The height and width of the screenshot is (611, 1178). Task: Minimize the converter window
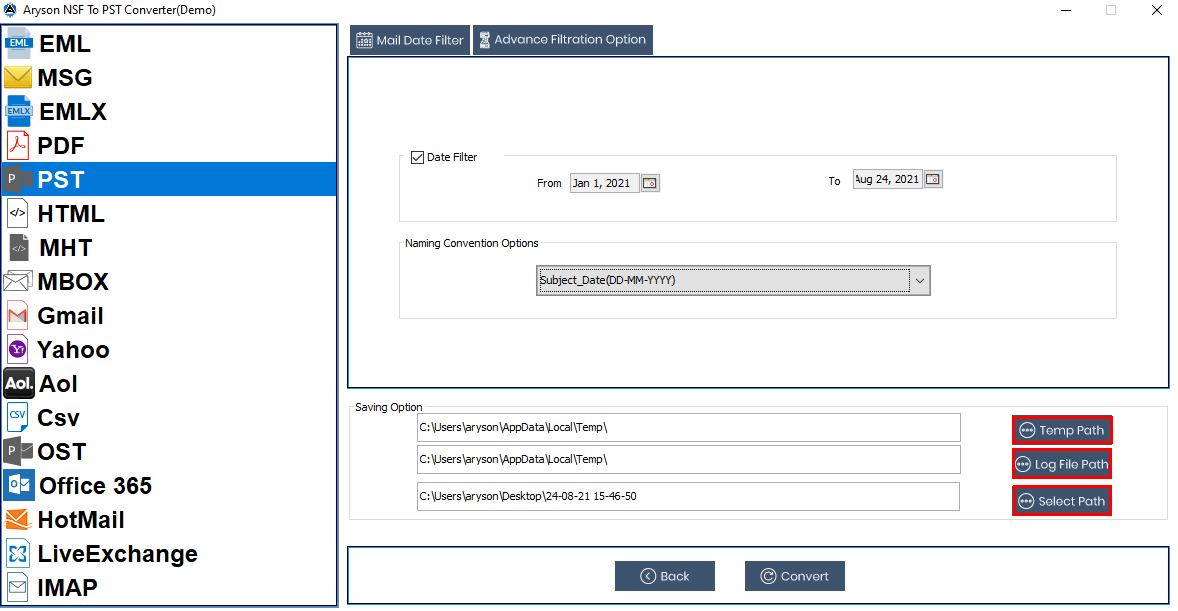tap(1066, 11)
